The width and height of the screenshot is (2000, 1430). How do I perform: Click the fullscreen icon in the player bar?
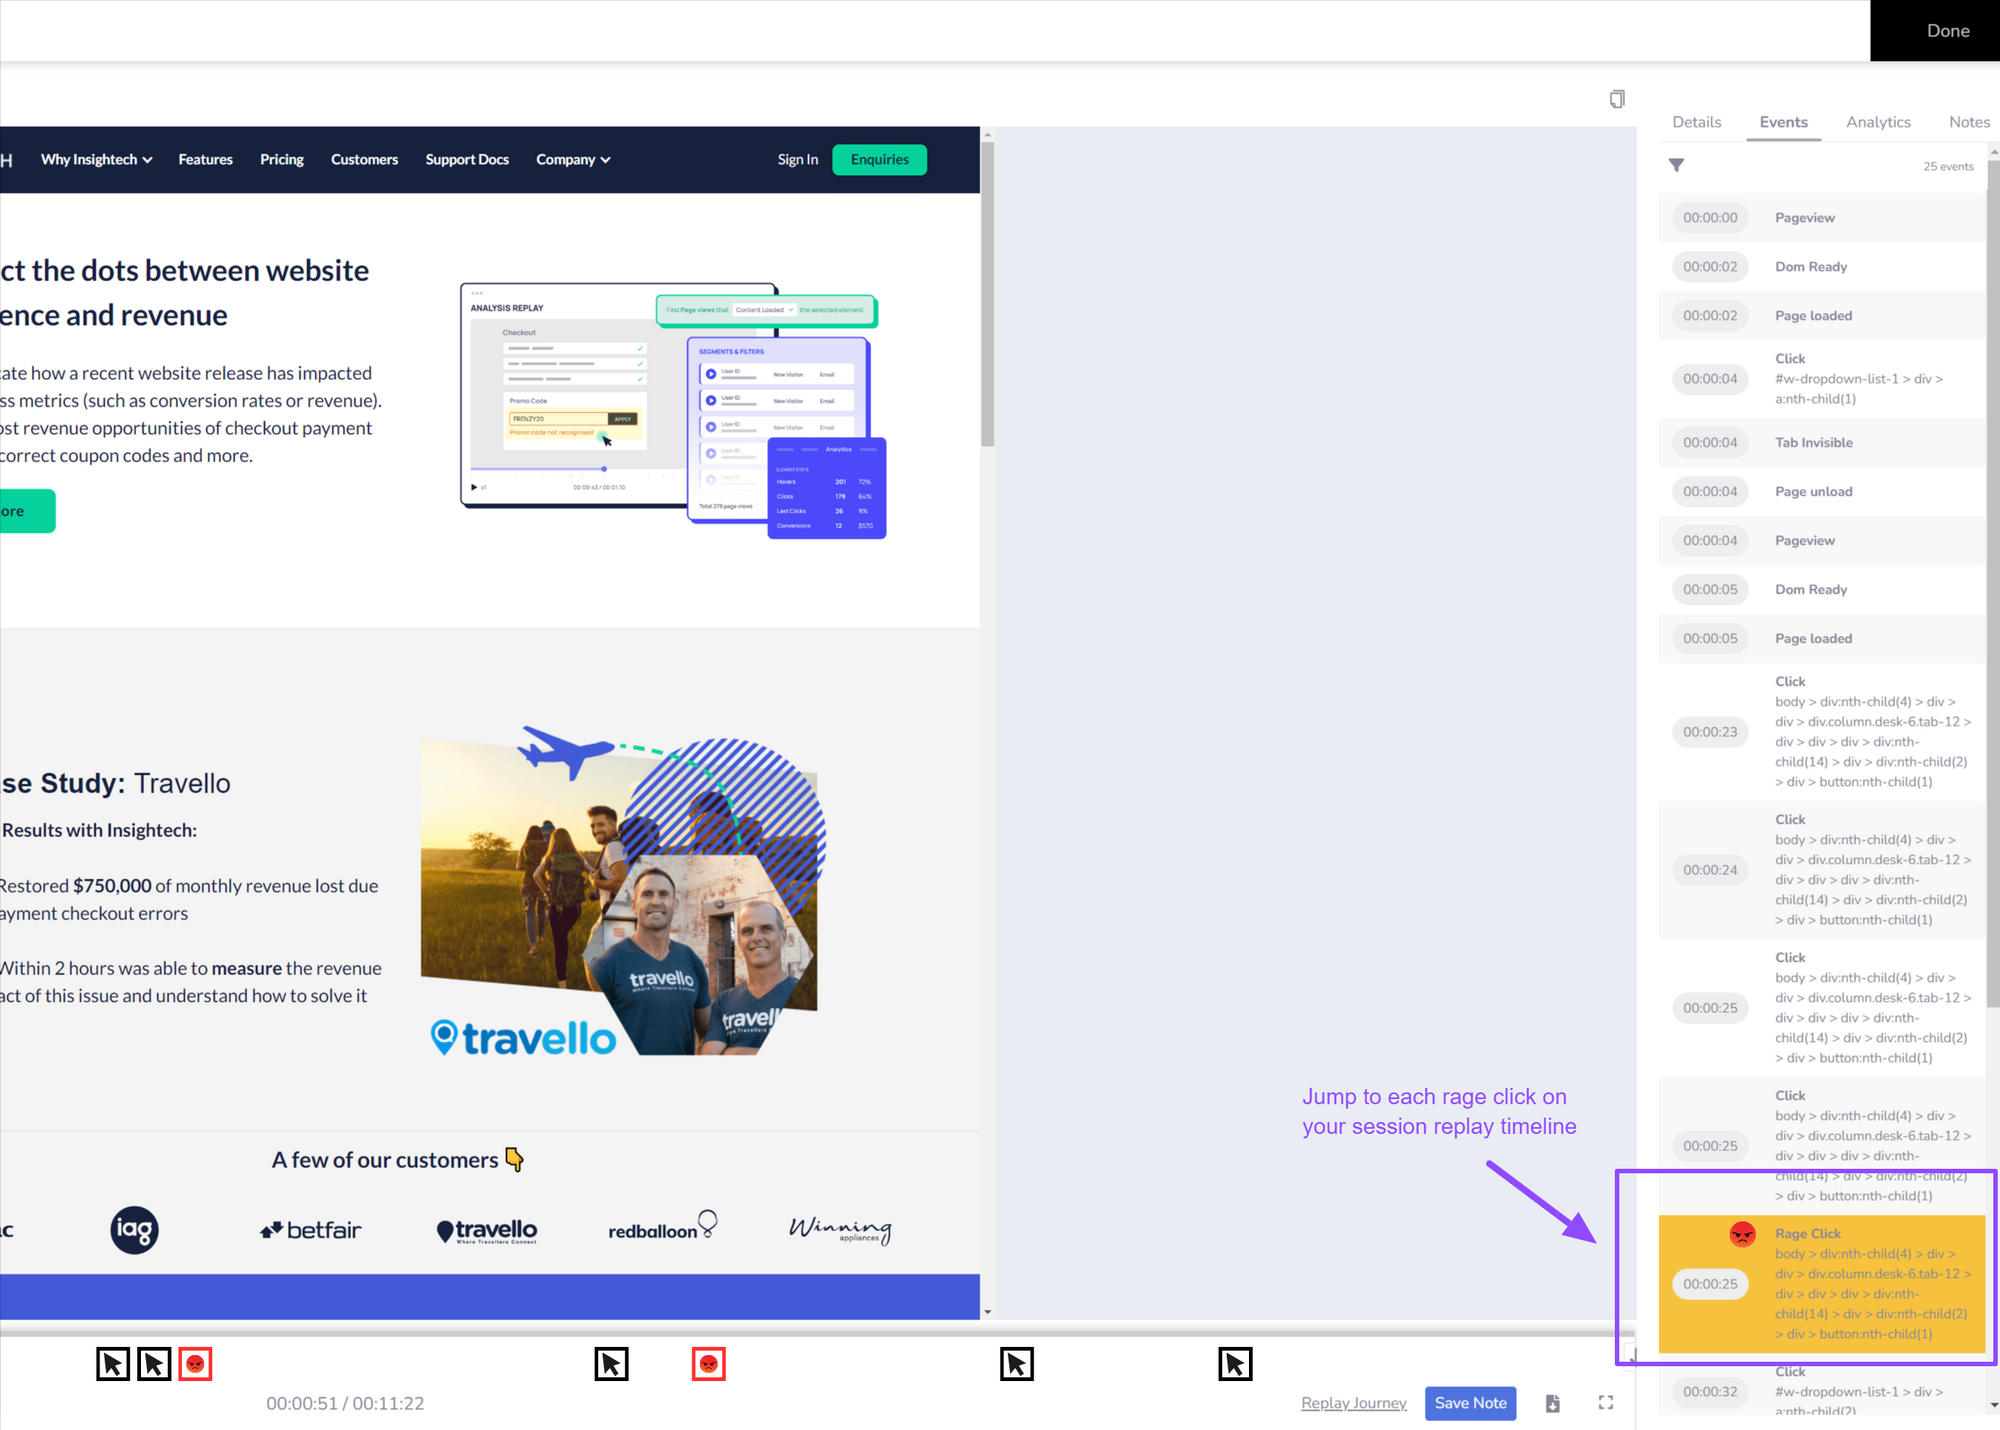coord(1606,1403)
